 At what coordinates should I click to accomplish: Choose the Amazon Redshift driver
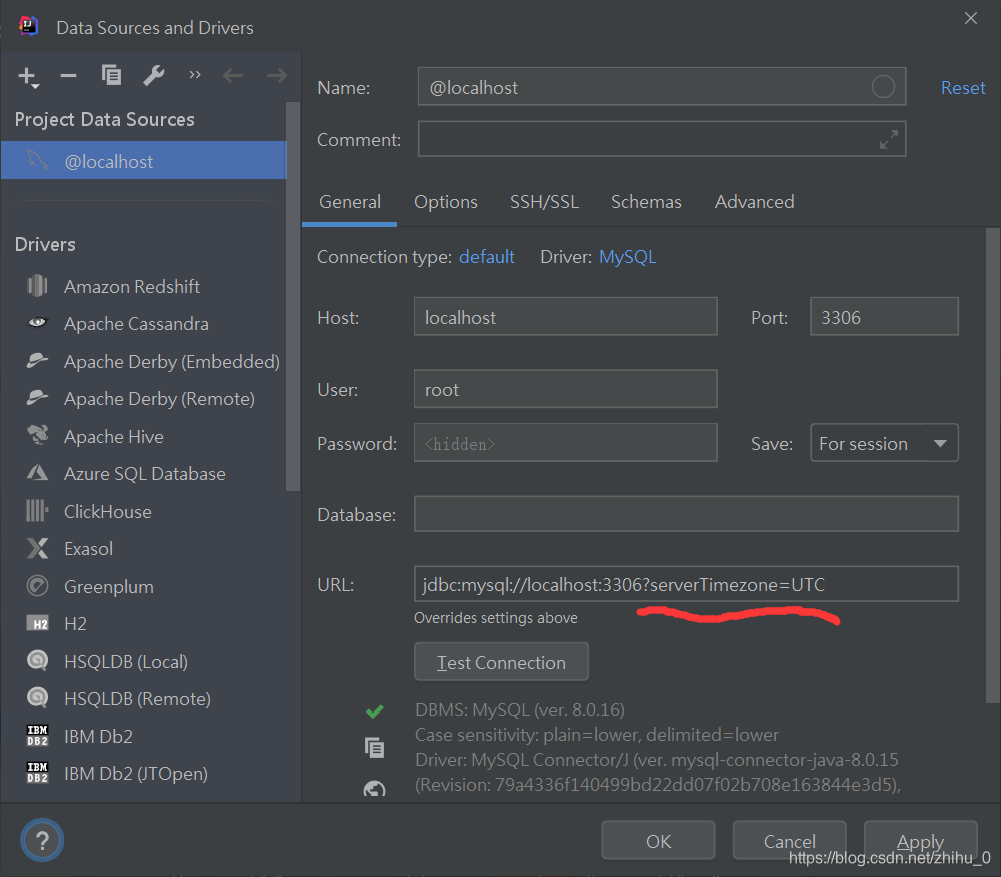coord(132,287)
